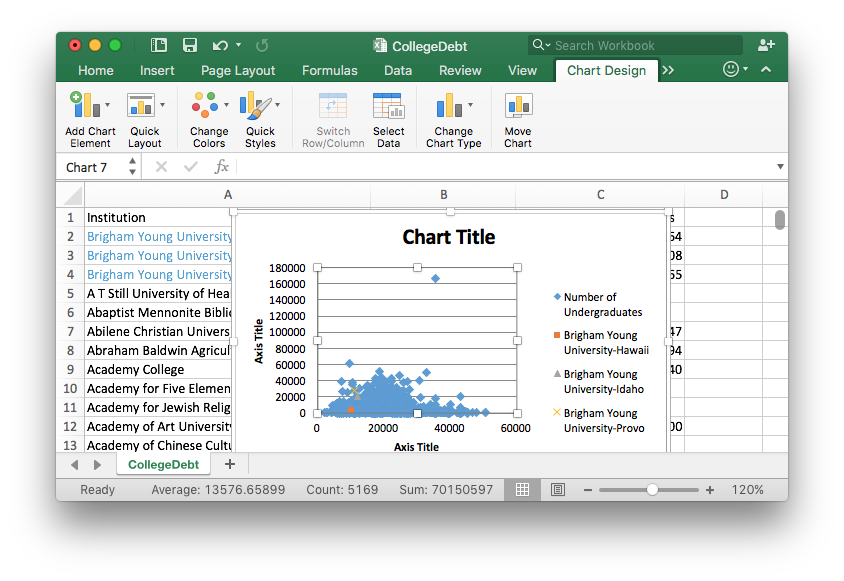
Task: Add a new sheet with plus icon
Action: (230, 464)
